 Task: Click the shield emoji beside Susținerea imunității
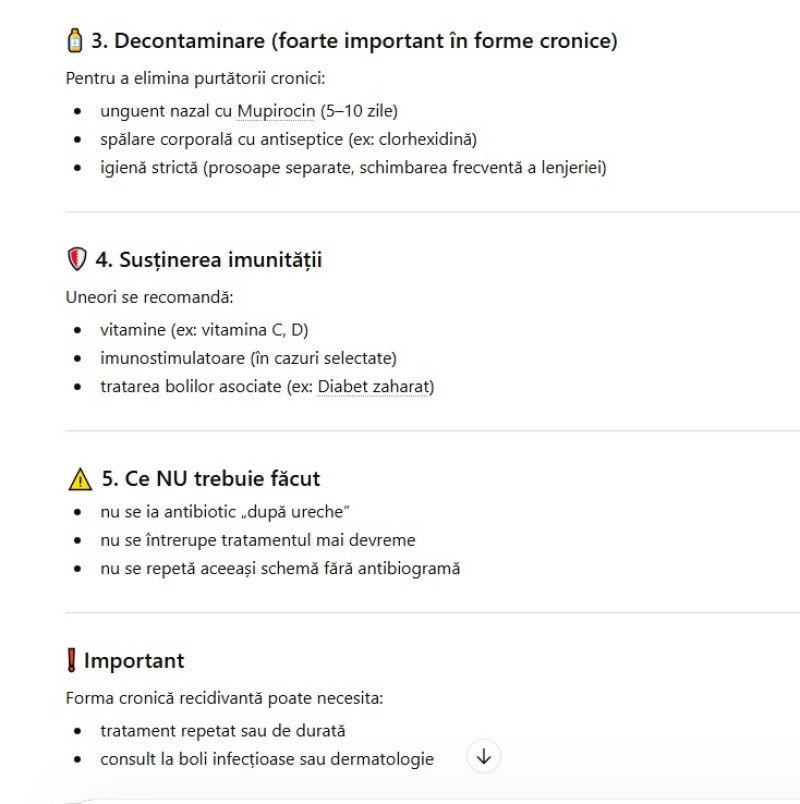[x=77, y=260]
